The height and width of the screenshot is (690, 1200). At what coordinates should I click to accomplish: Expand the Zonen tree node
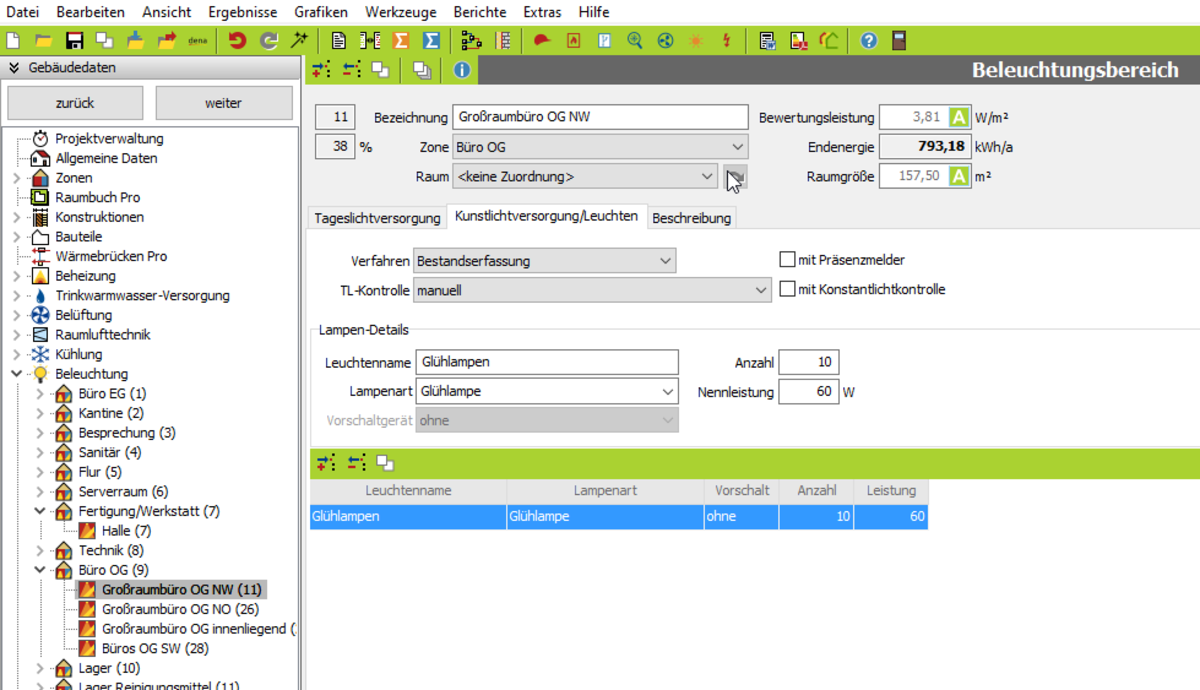tap(16, 178)
